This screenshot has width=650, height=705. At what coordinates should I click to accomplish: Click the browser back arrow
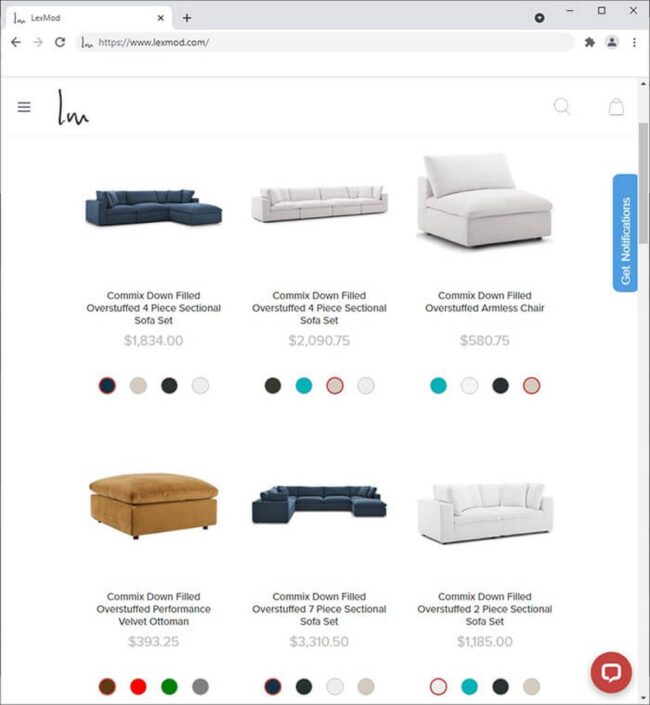pyautogui.click(x=16, y=42)
